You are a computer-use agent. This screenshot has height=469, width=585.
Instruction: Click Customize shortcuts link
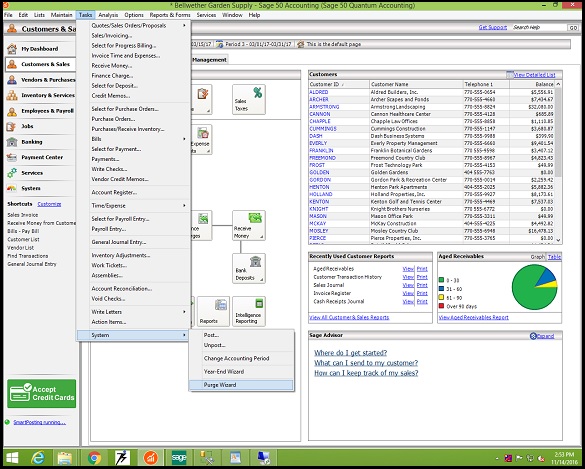(49, 204)
